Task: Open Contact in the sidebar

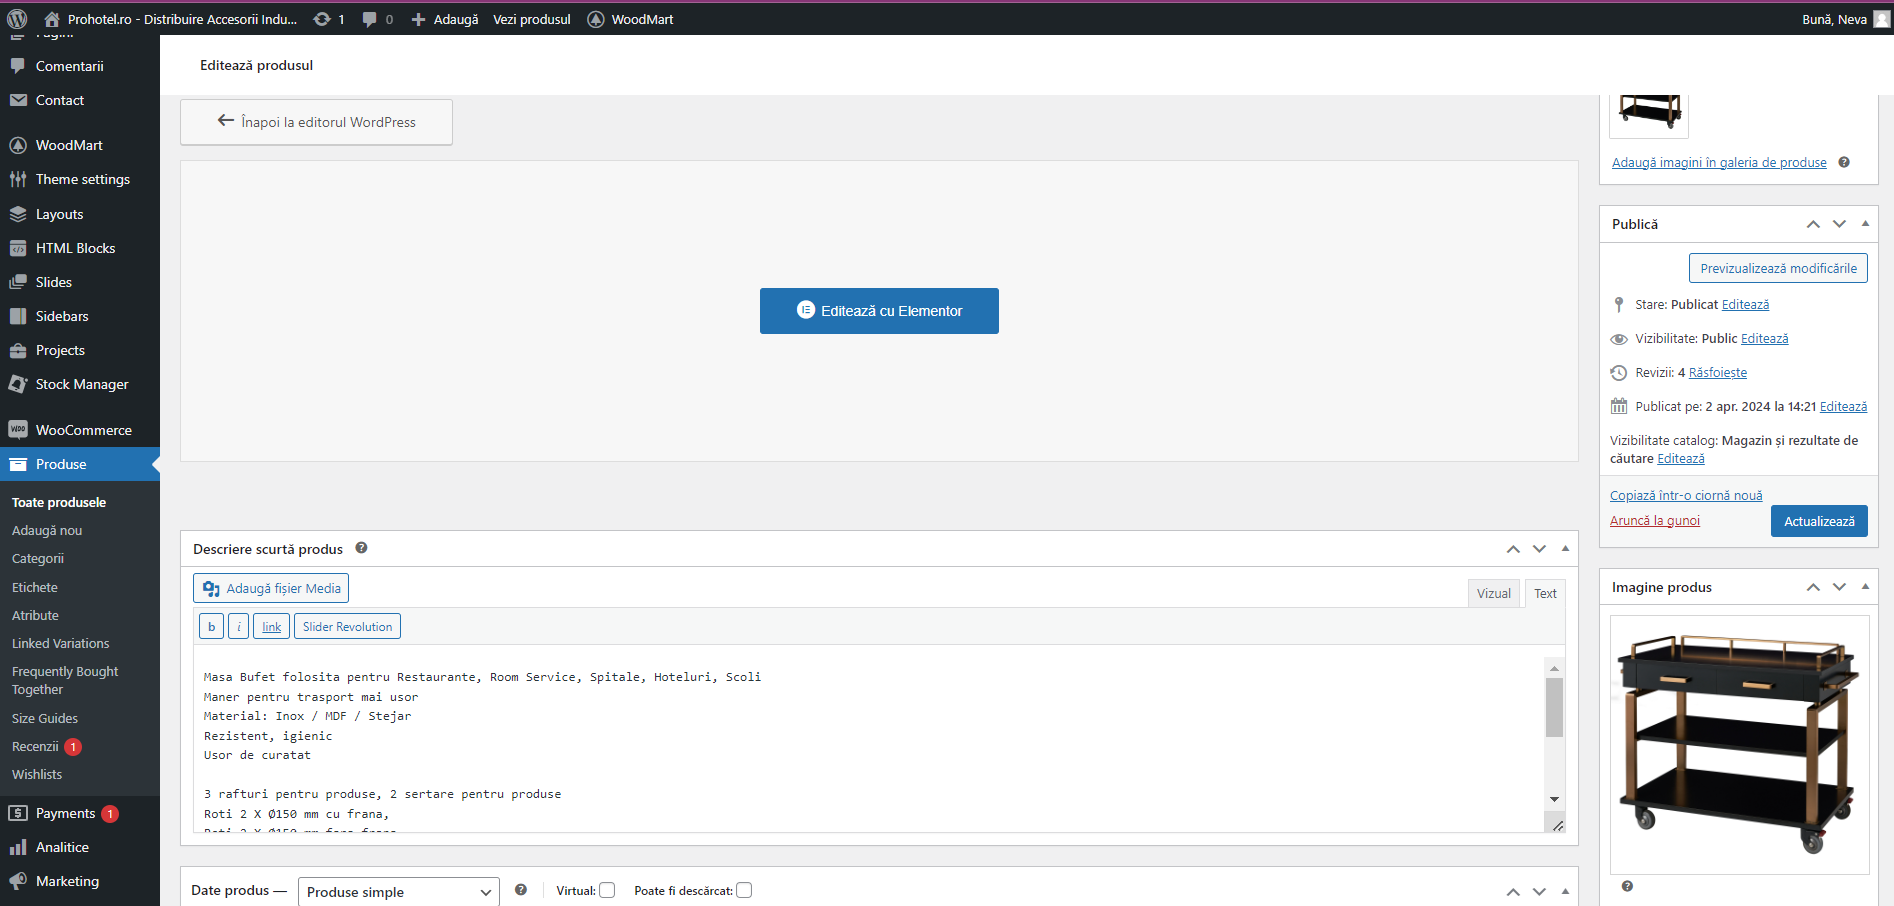Action: point(59,100)
